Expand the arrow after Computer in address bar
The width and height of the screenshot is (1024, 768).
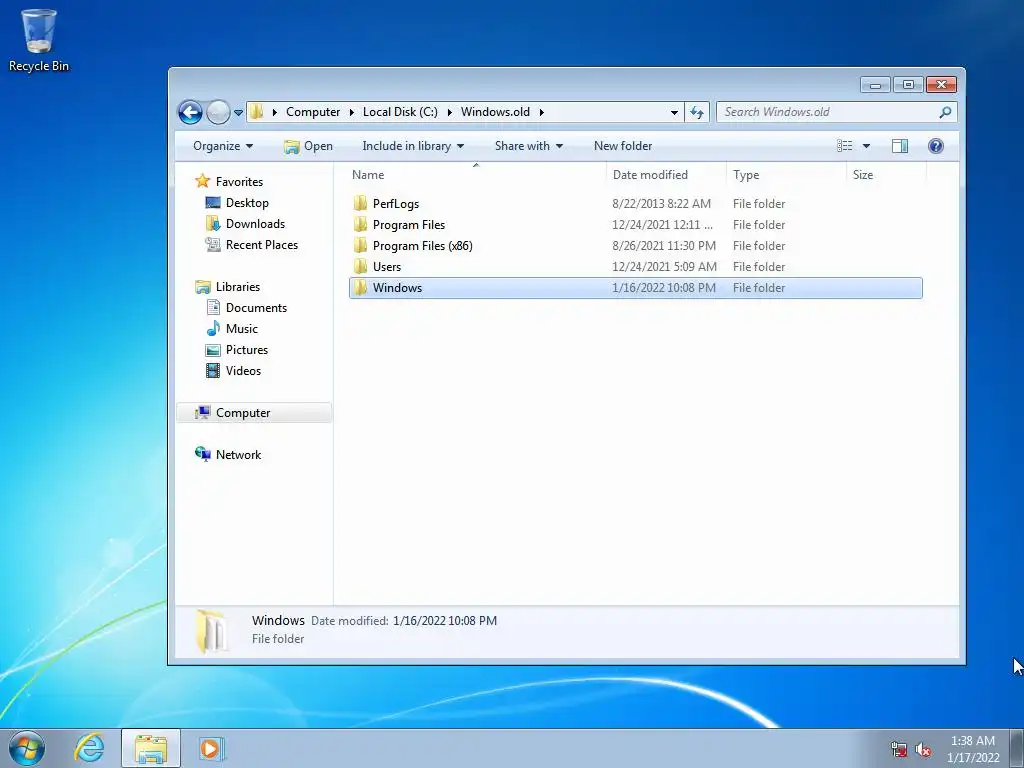[x=351, y=112]
